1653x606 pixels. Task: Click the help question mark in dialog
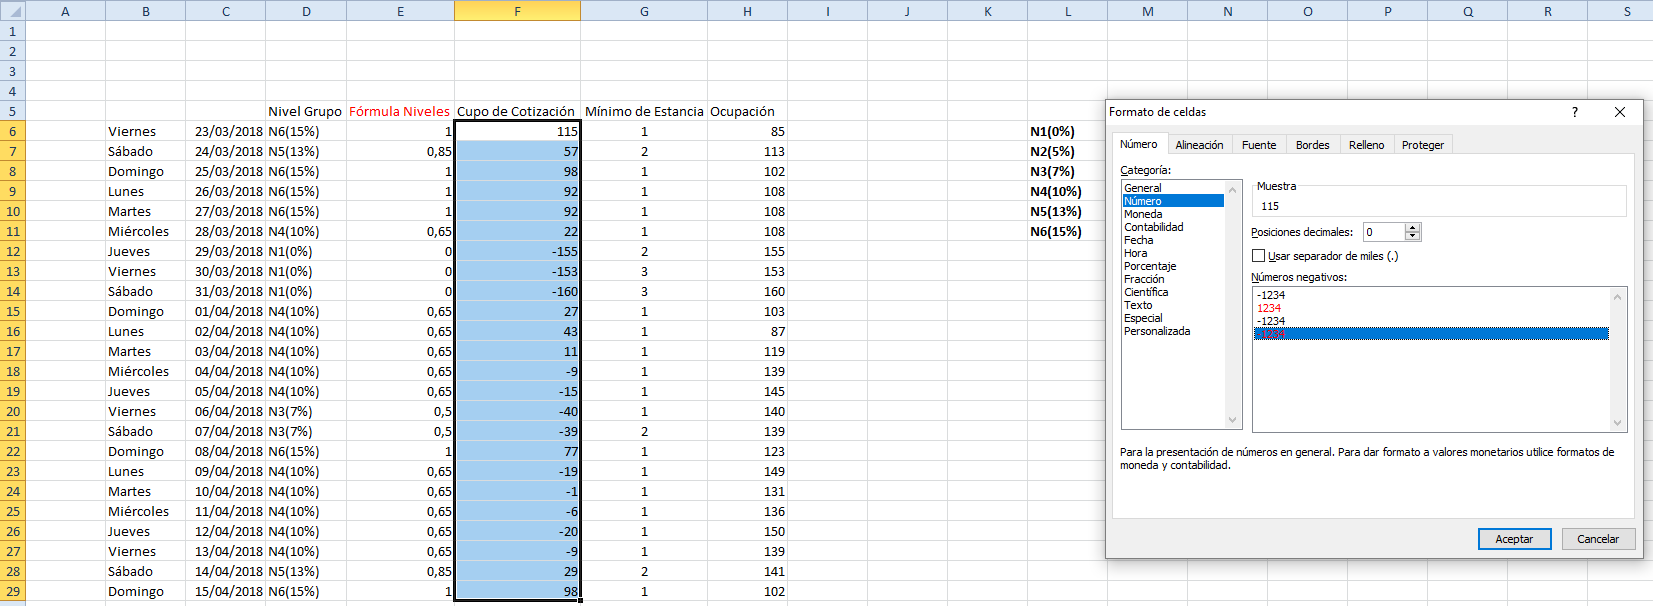tap(1574, 112)
